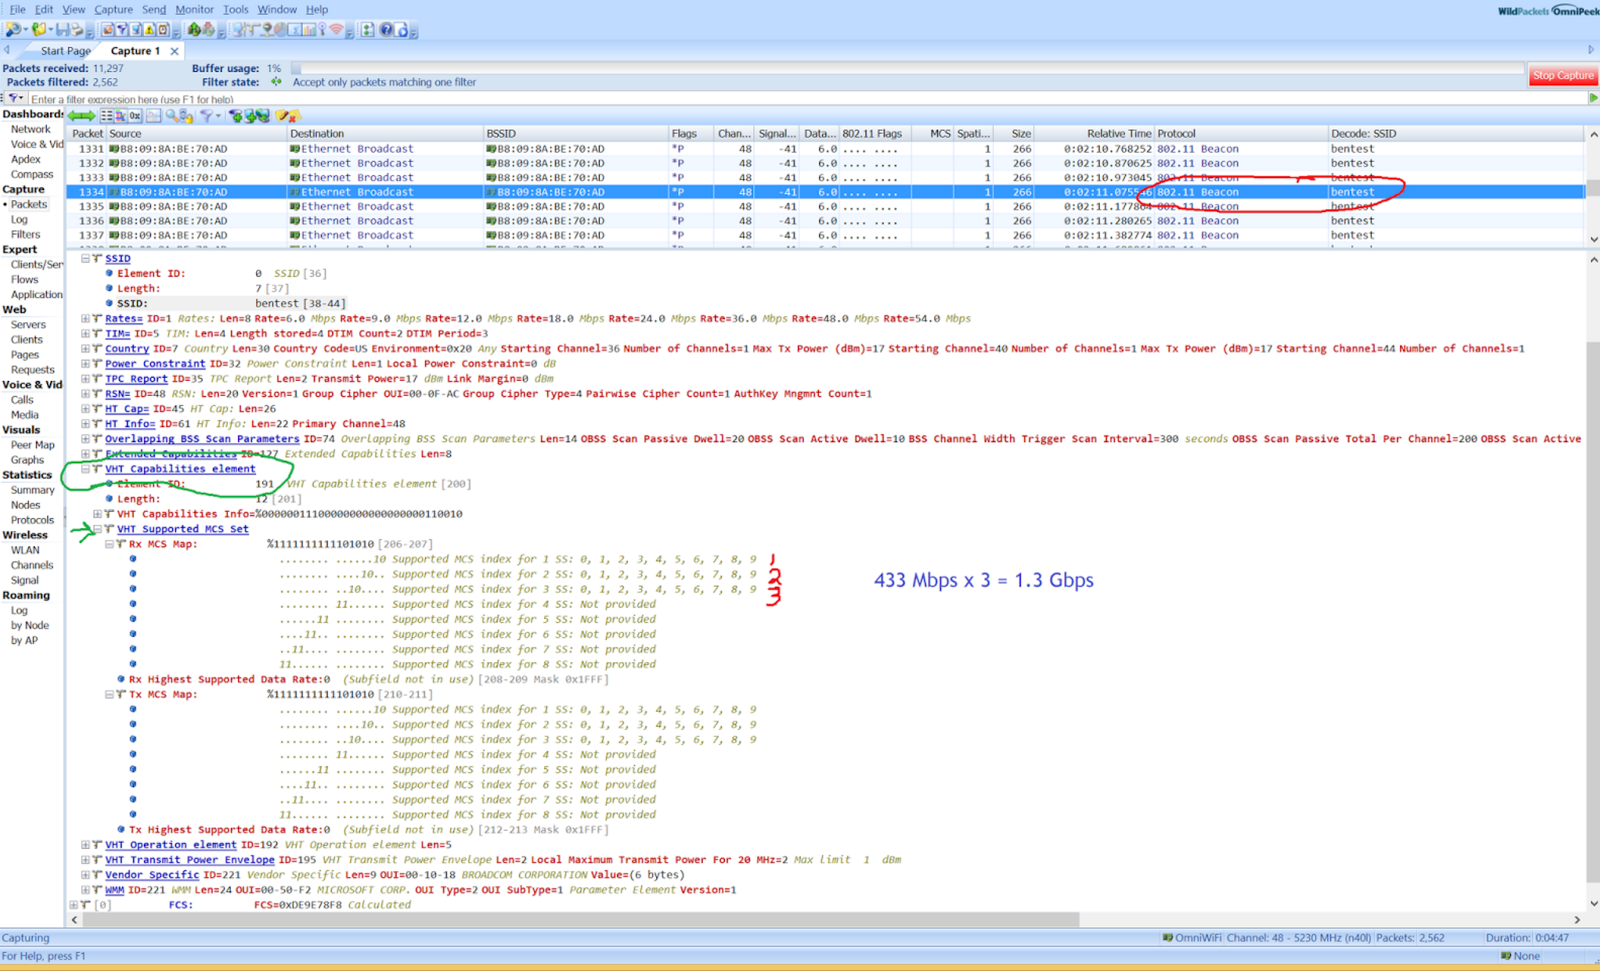Open by Node under Roaming
This screenshot has height=974, width=1600.
click(x=30, y=625)
